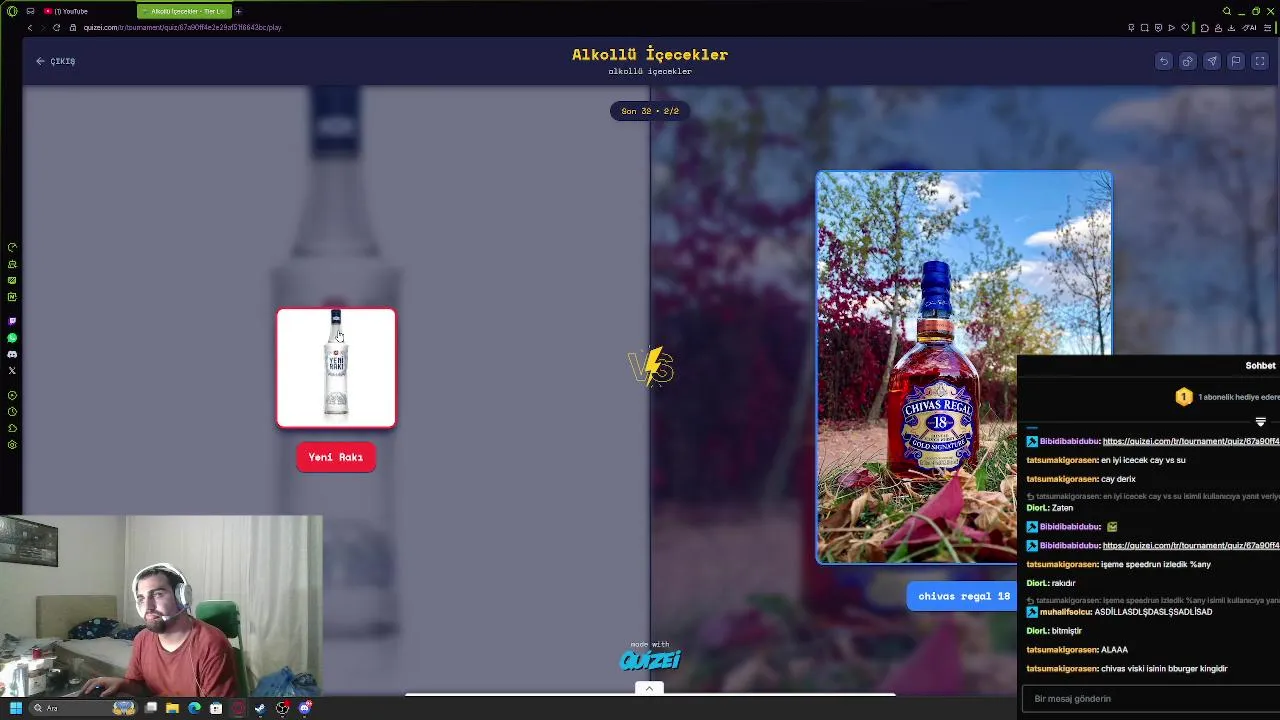The height and width of the screenshot is (720, 1280).
Task: Open GX Control speedometer icon in sidebar
Action: tap(12, 247)
